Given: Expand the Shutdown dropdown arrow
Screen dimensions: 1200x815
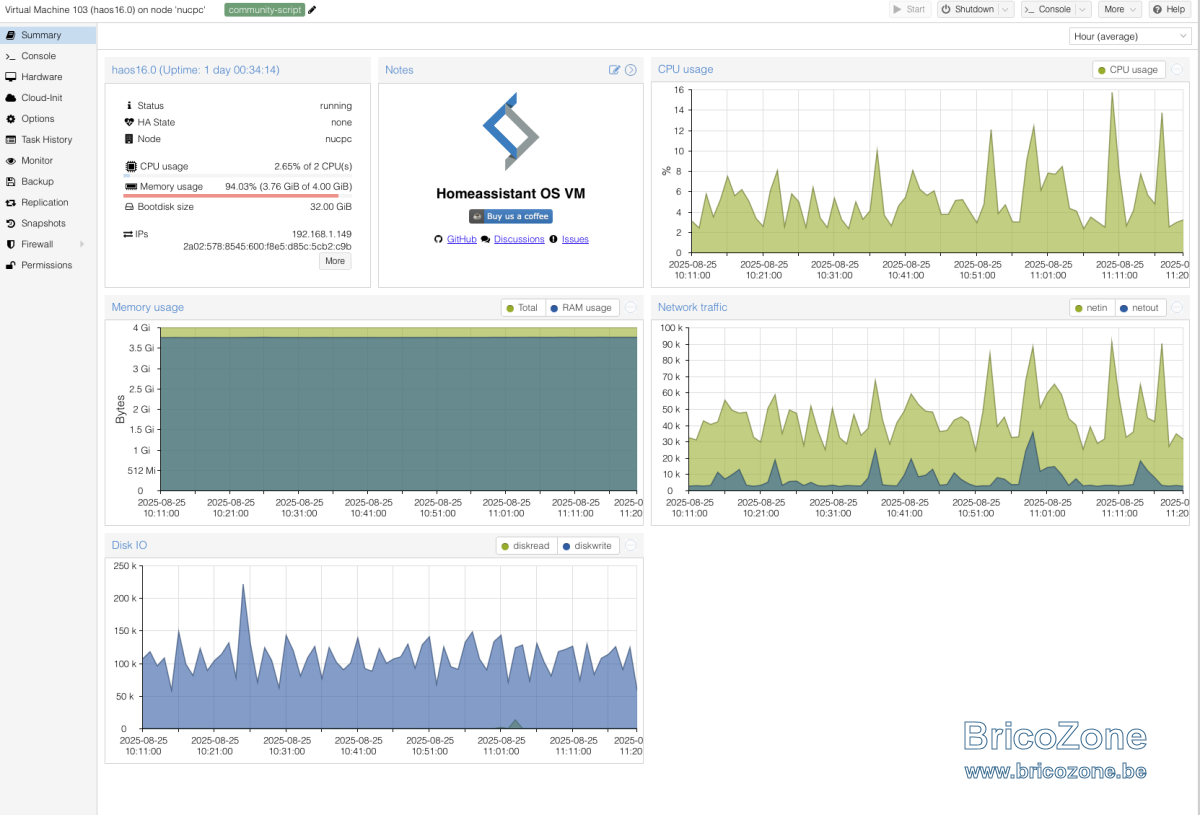Looking at the screenshot, I should [x=1006, y=9].
